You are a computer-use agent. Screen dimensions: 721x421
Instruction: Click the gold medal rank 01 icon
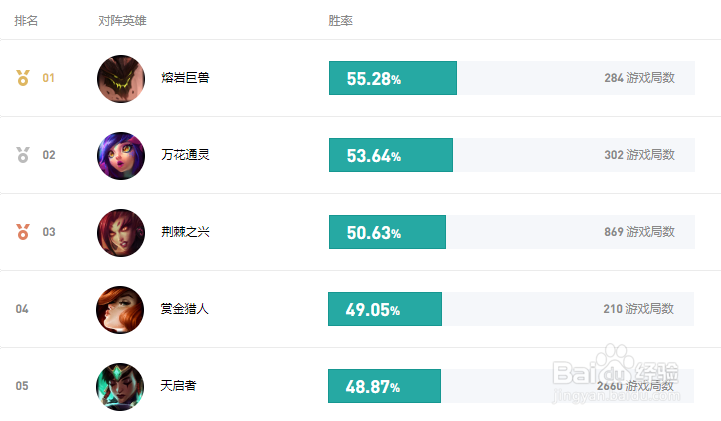[x=23, y=78]
